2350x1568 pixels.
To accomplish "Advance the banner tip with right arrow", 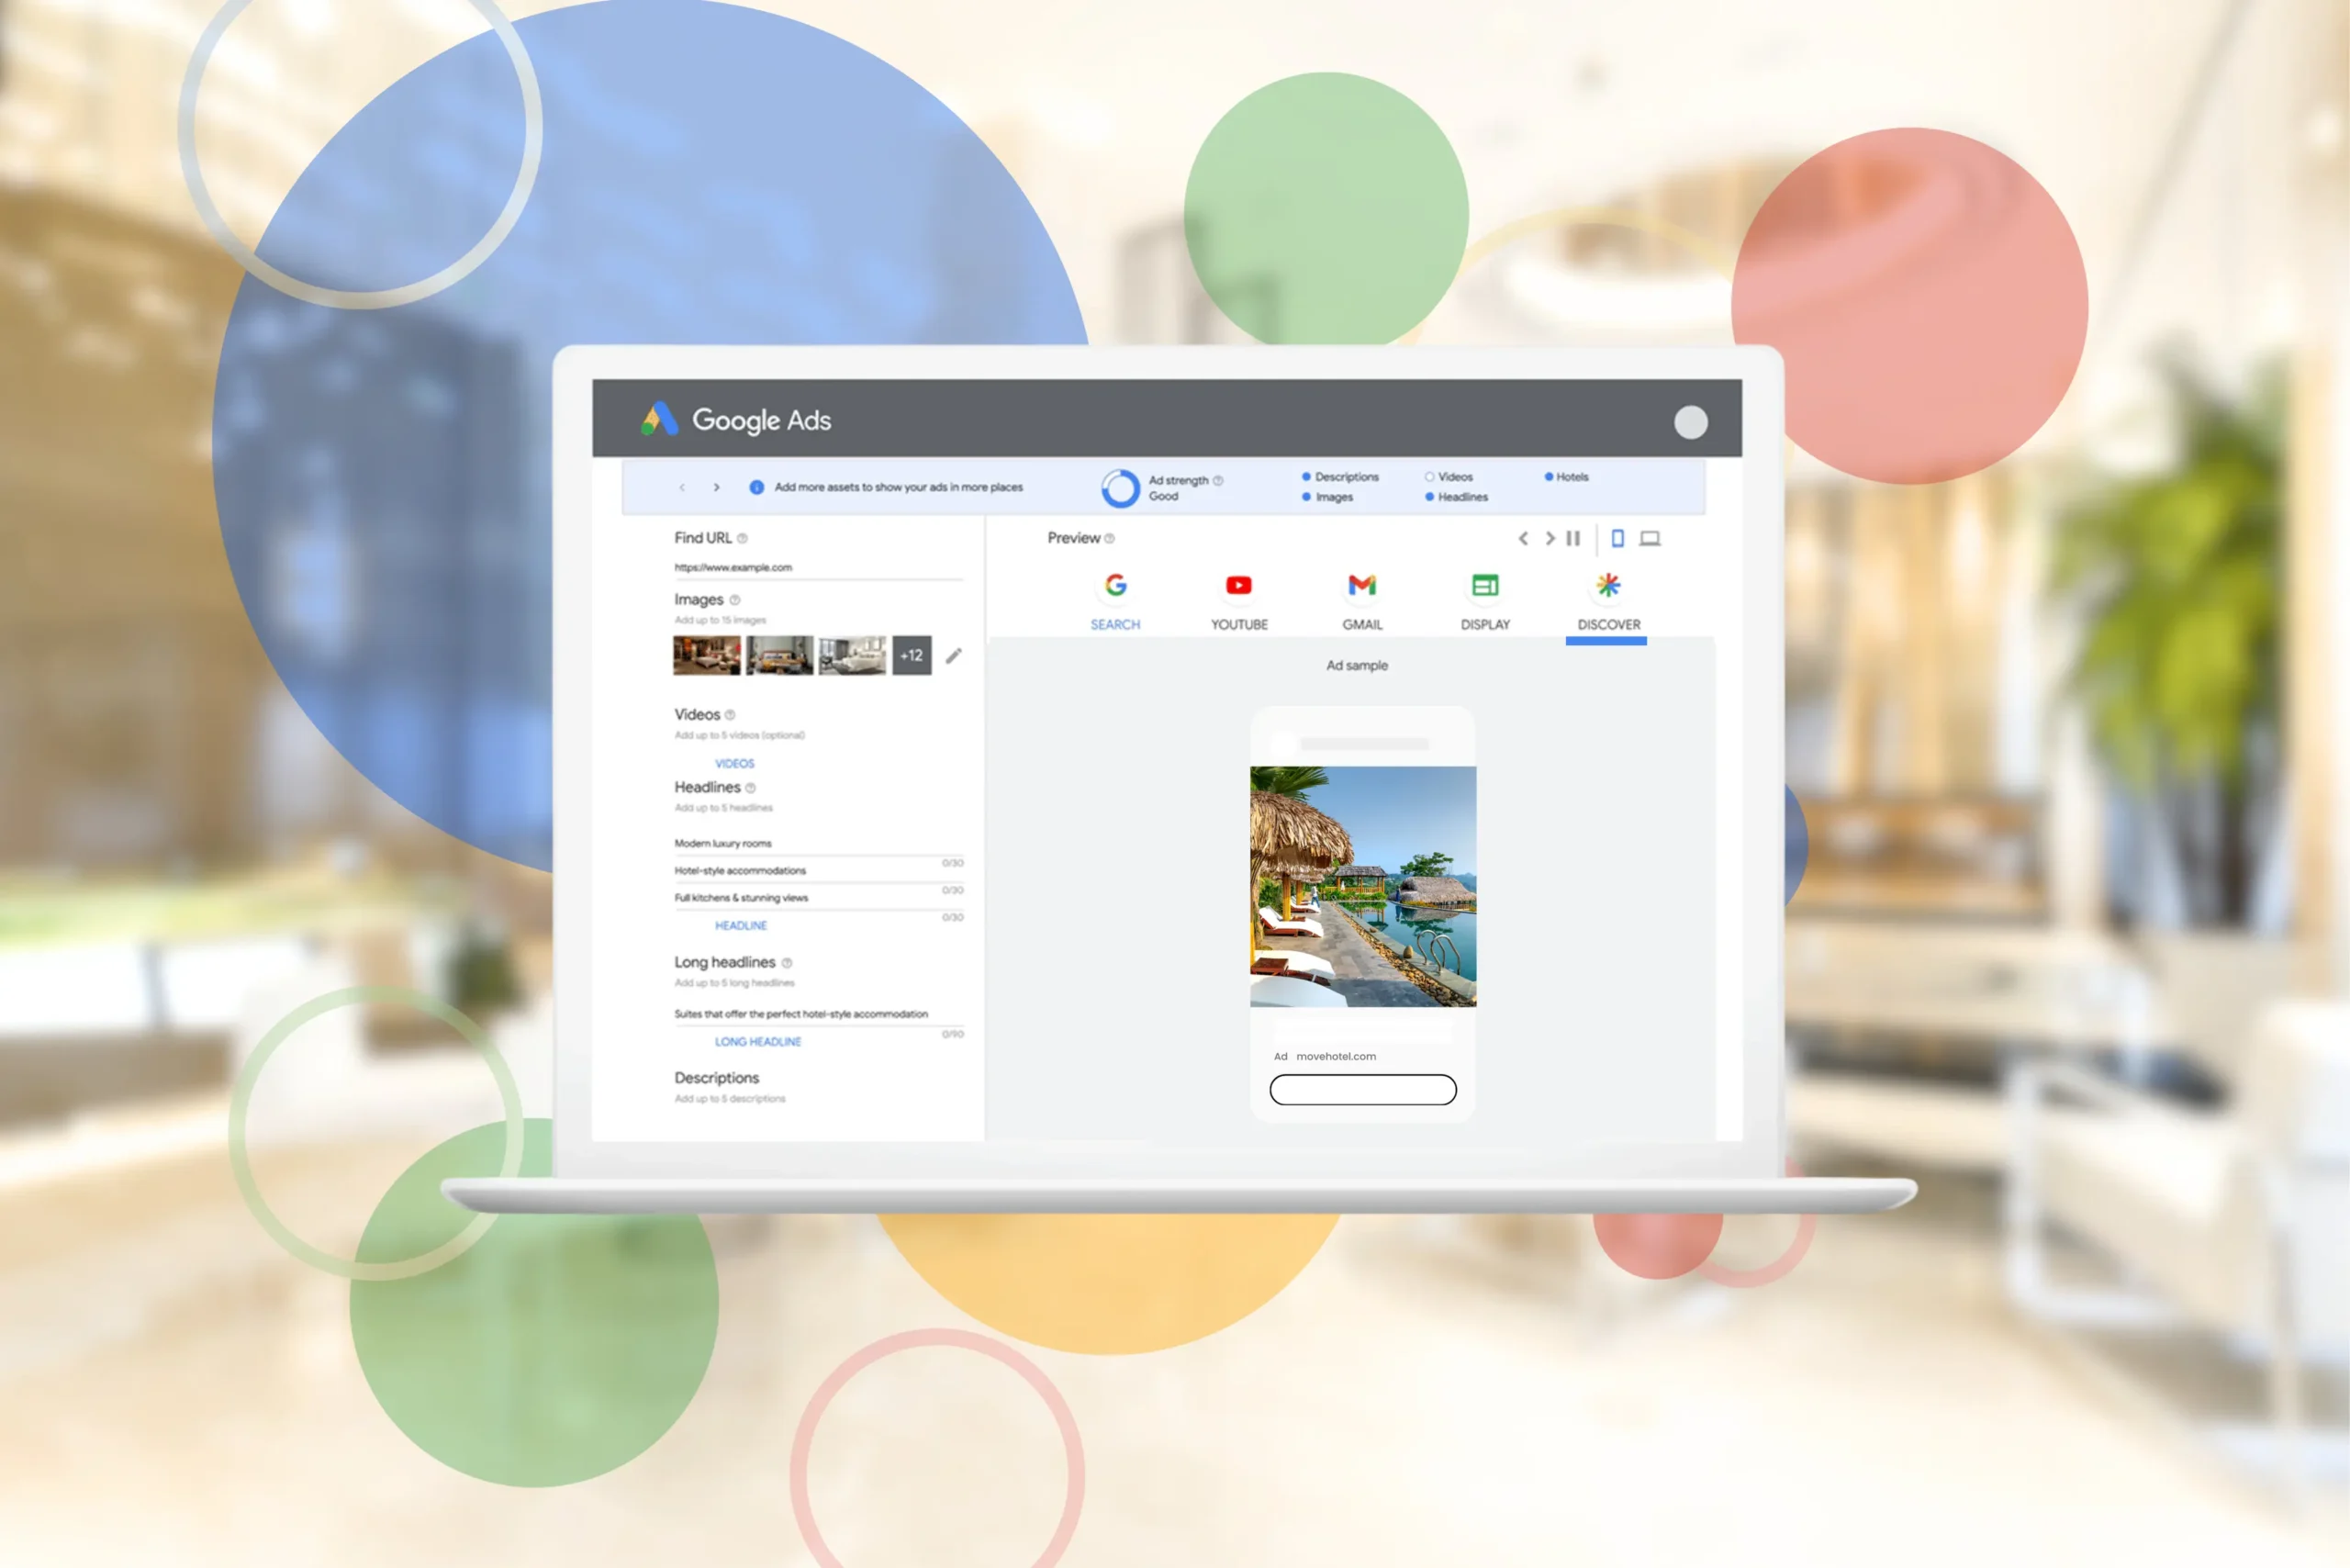I will [x=716, y=487].
